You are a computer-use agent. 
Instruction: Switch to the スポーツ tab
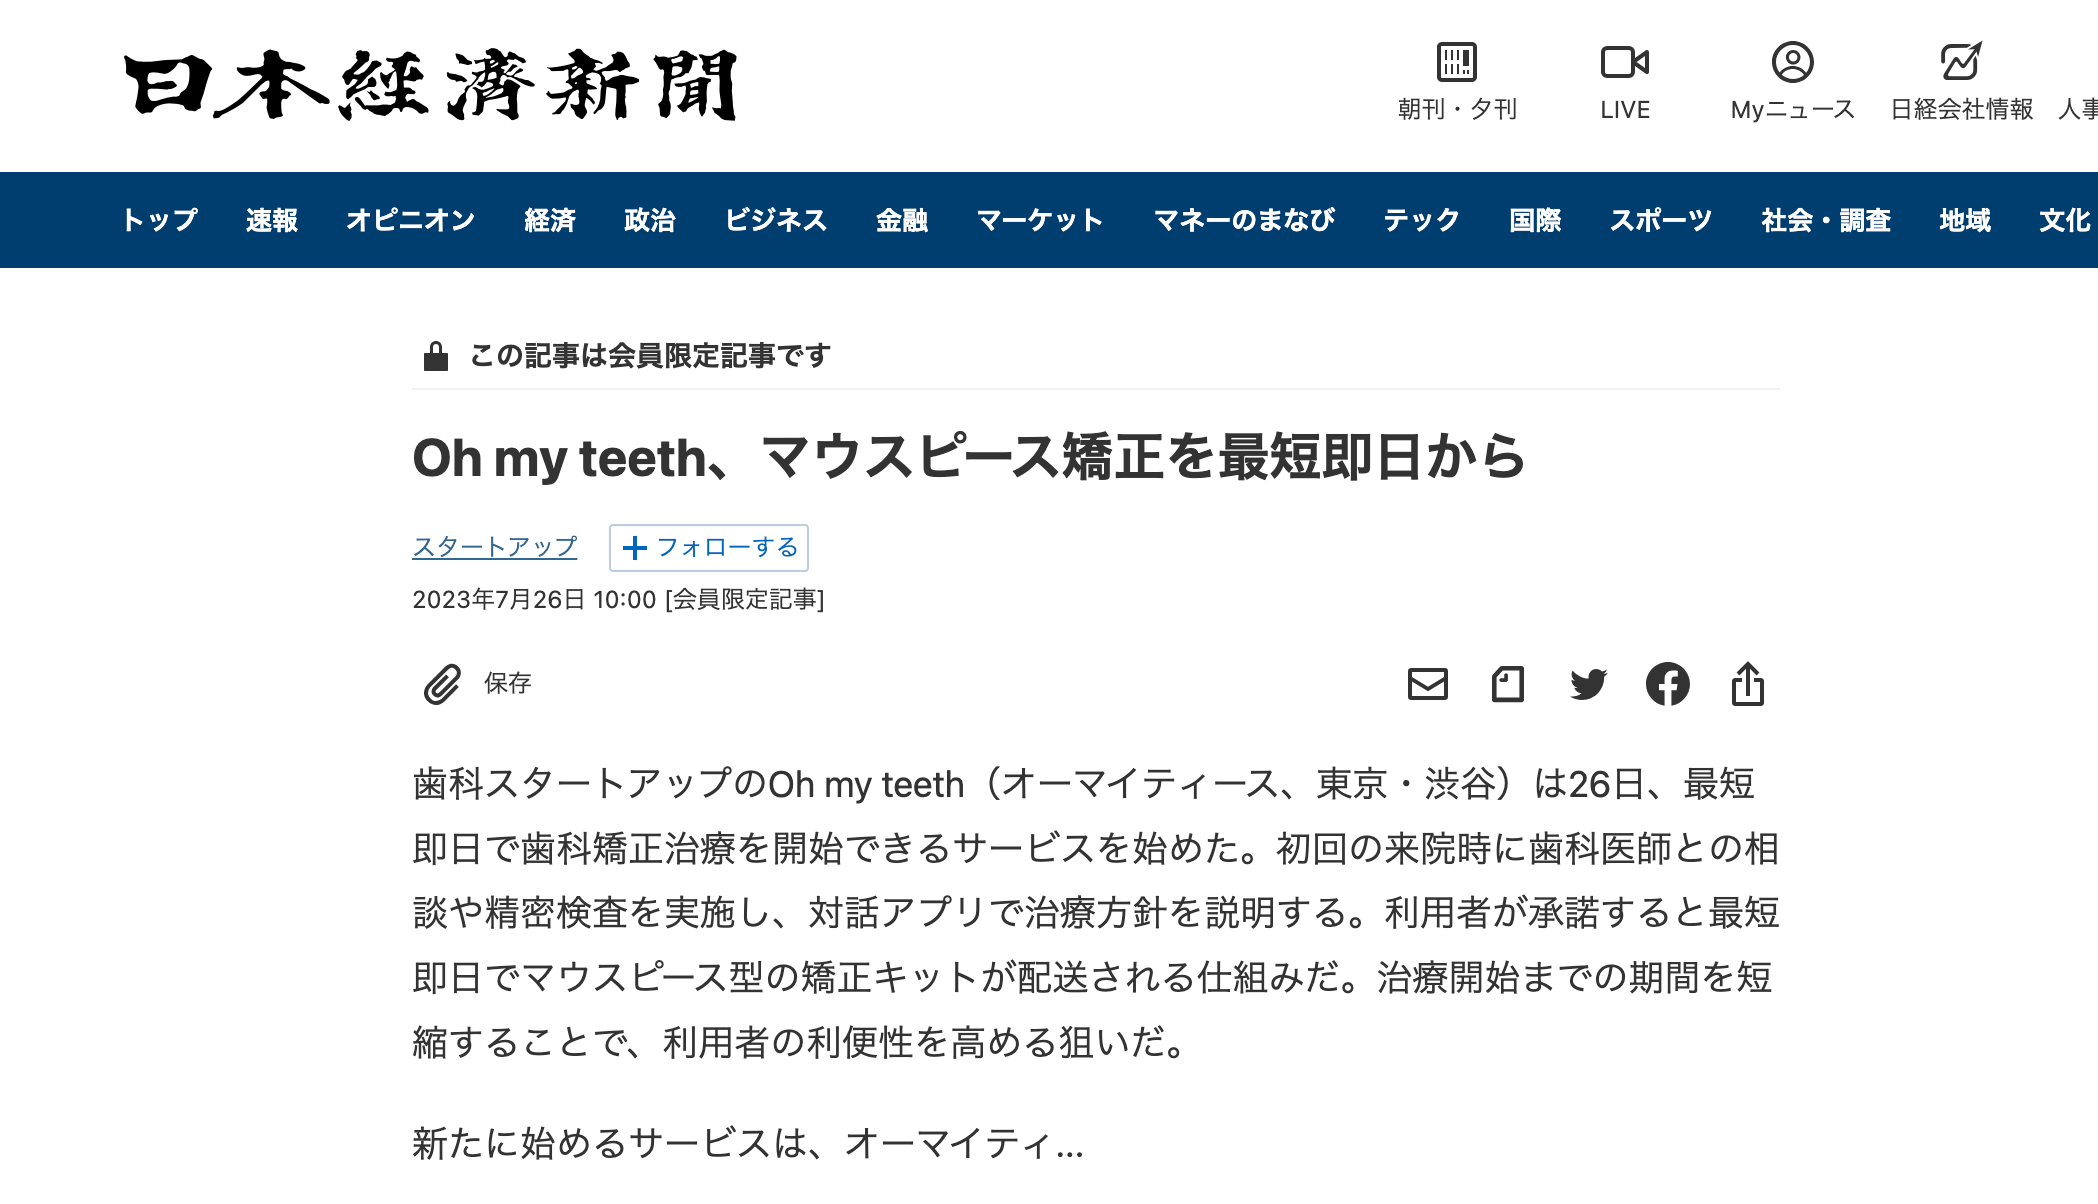(1662, 220)
